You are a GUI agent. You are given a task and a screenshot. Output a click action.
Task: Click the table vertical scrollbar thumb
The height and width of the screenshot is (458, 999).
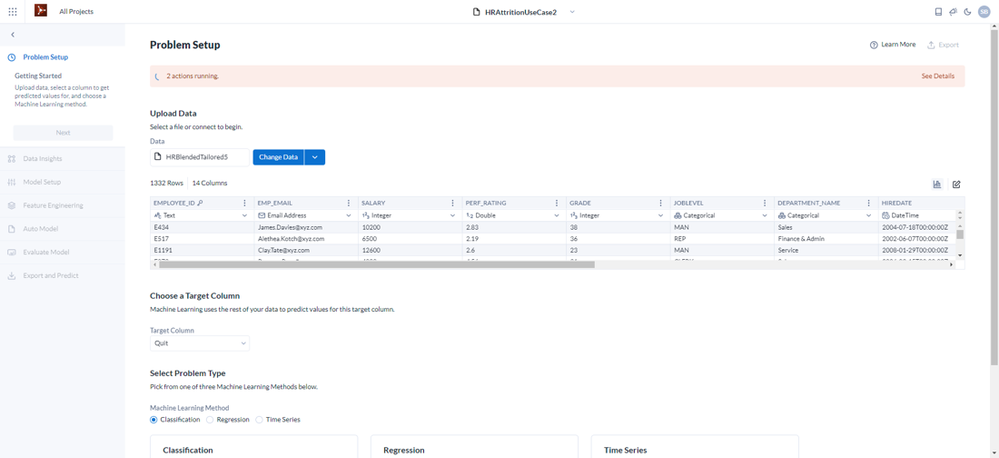click(x=960, y=234)
